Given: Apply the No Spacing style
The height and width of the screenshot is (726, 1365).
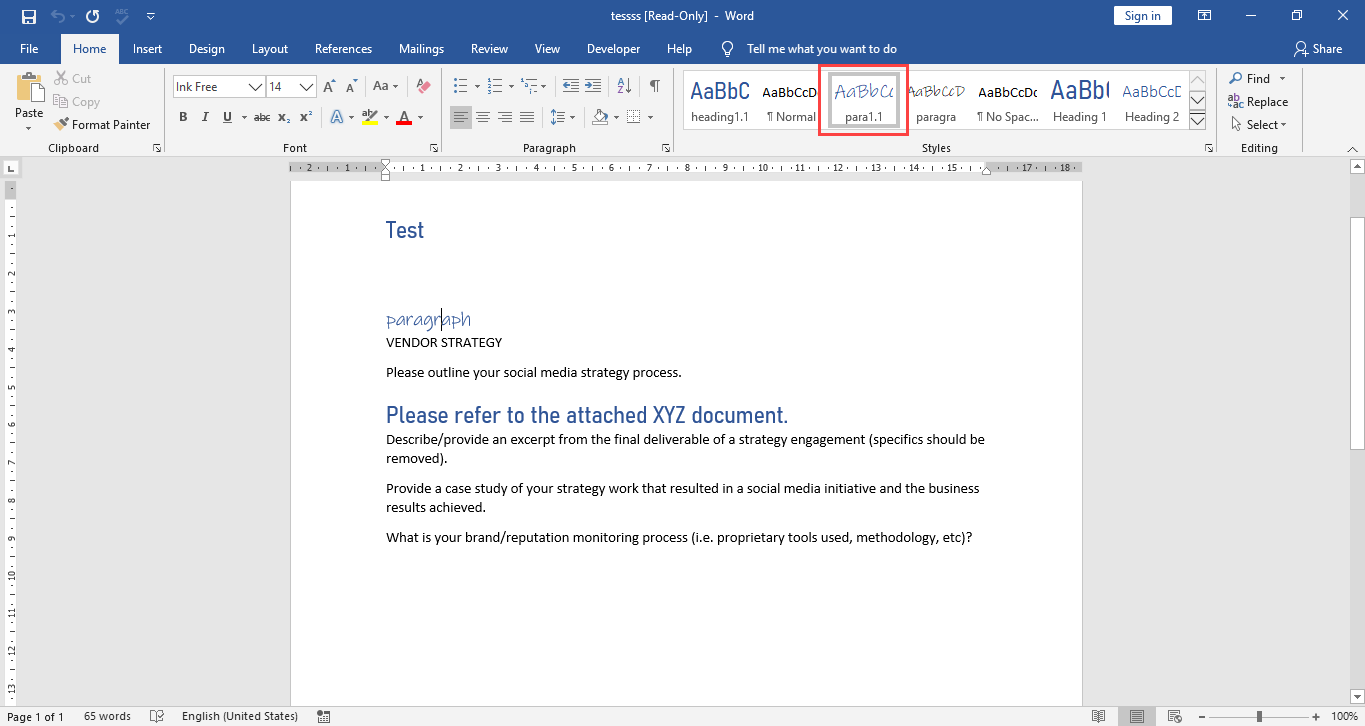Looking at the screenshot, I should [1007, 101].
